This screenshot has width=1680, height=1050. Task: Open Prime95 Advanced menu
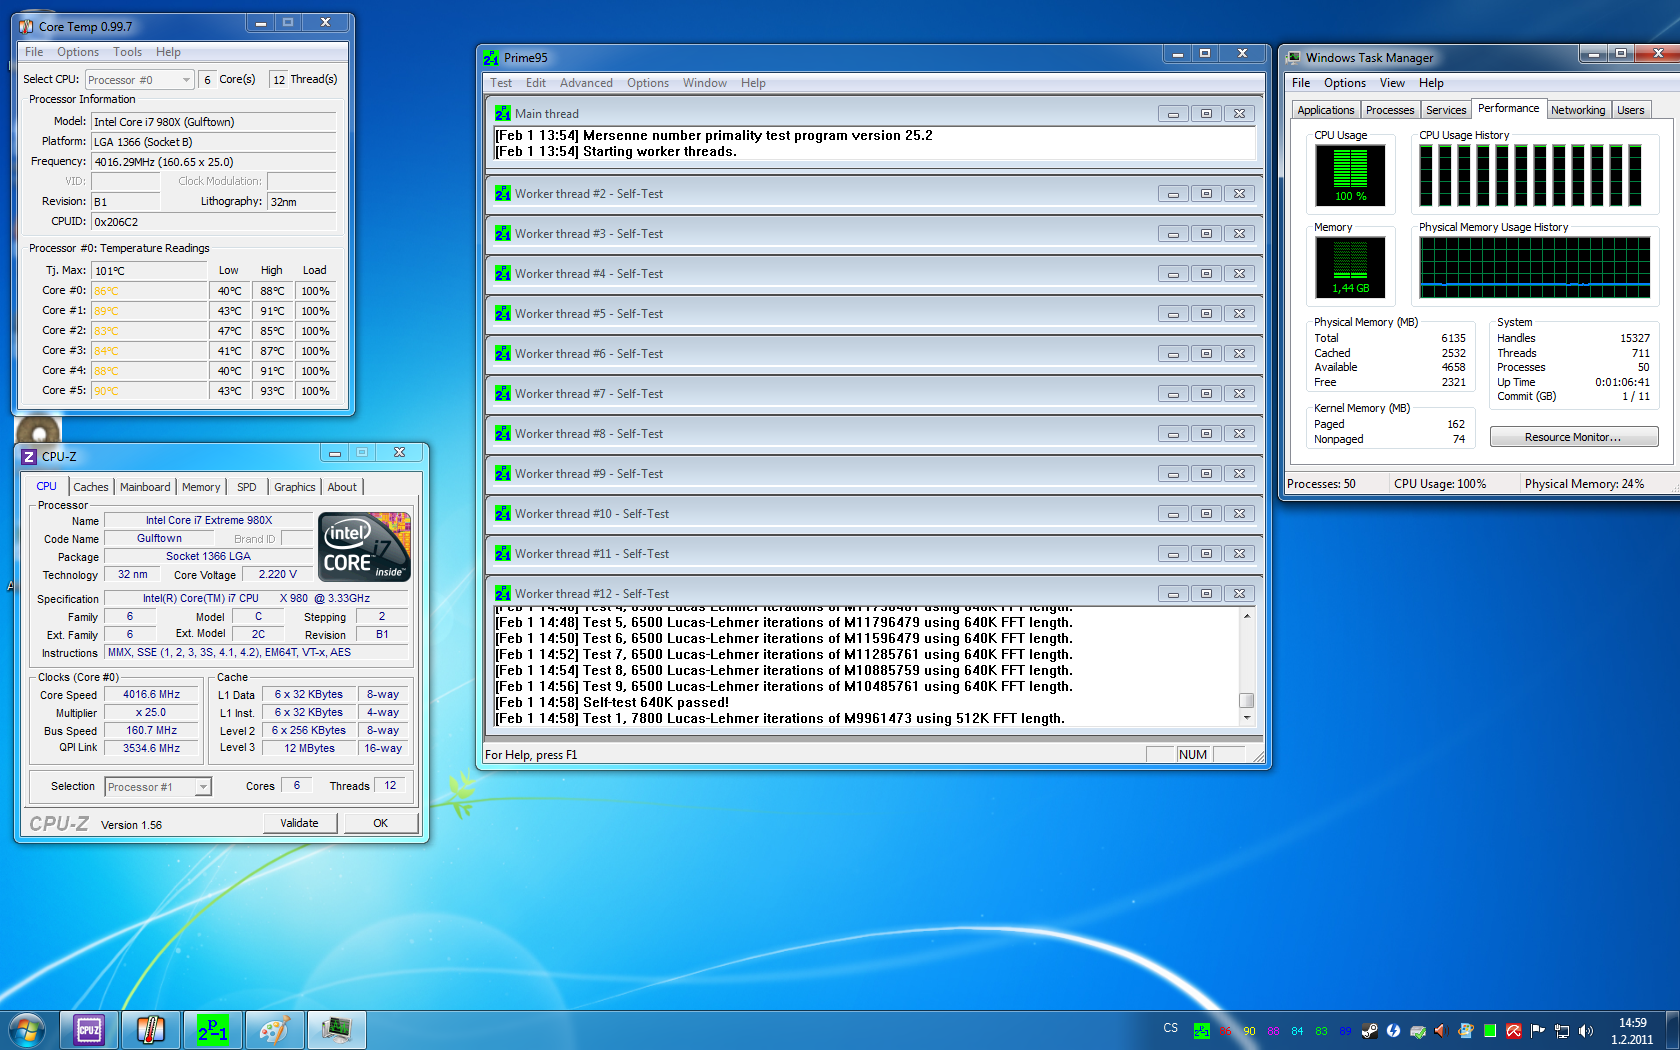586,83
